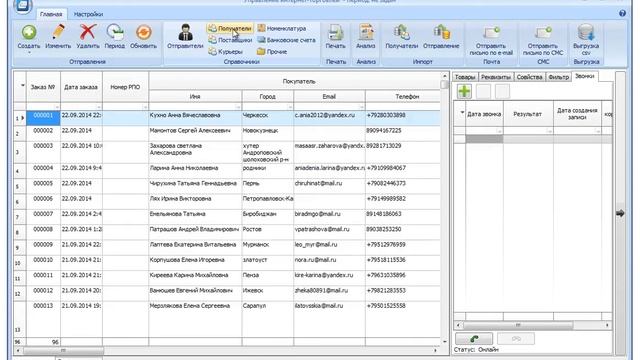Open the Создать dropdown arrow below it
The height and width of the screenshot is (360, 640).
pos(29,52)
